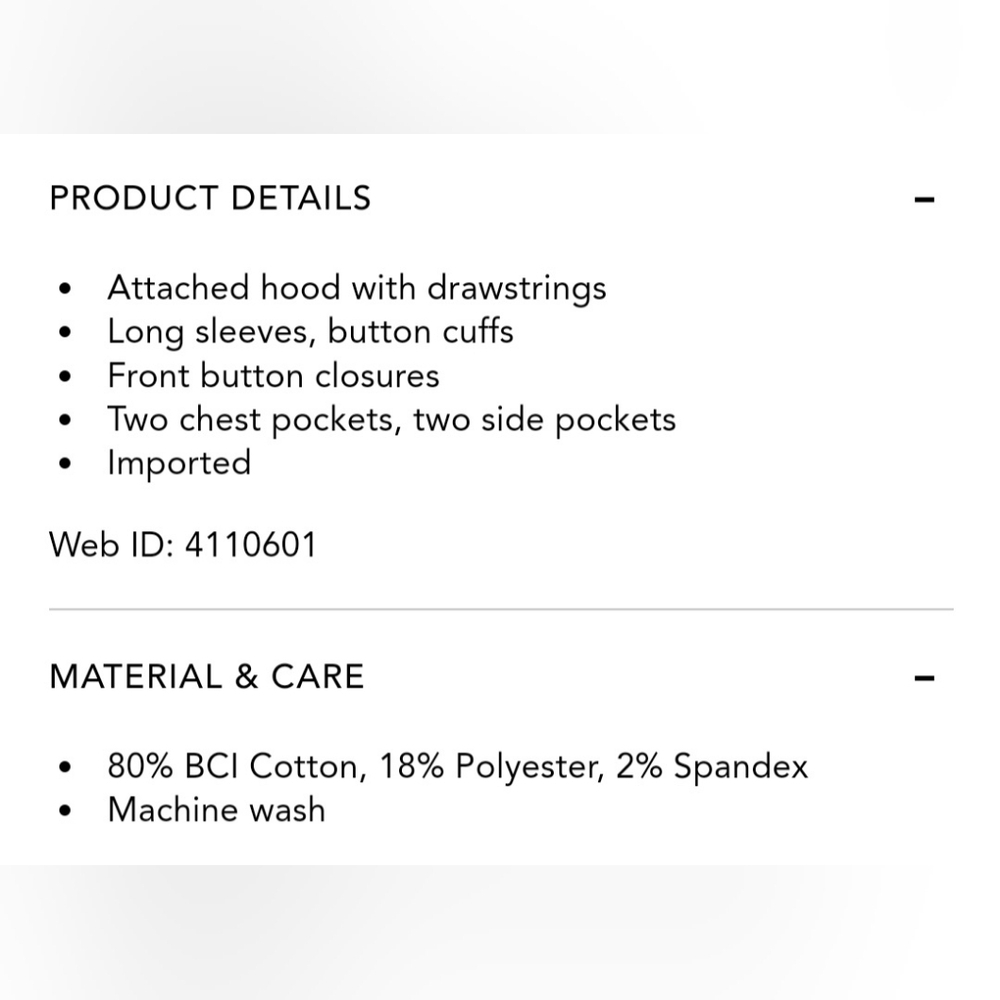Screen dimensions: 1000x1000
Task: Click the "Front button closures" detail
Action: (x=273, y=376)
